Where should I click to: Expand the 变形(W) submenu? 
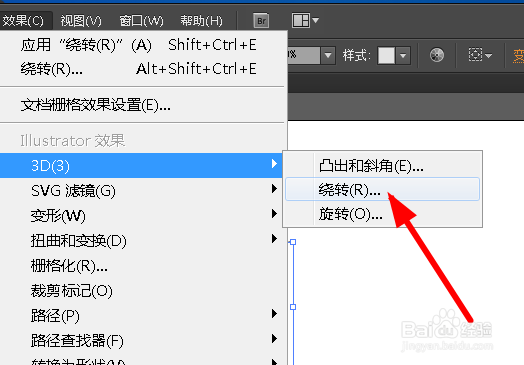142,216
